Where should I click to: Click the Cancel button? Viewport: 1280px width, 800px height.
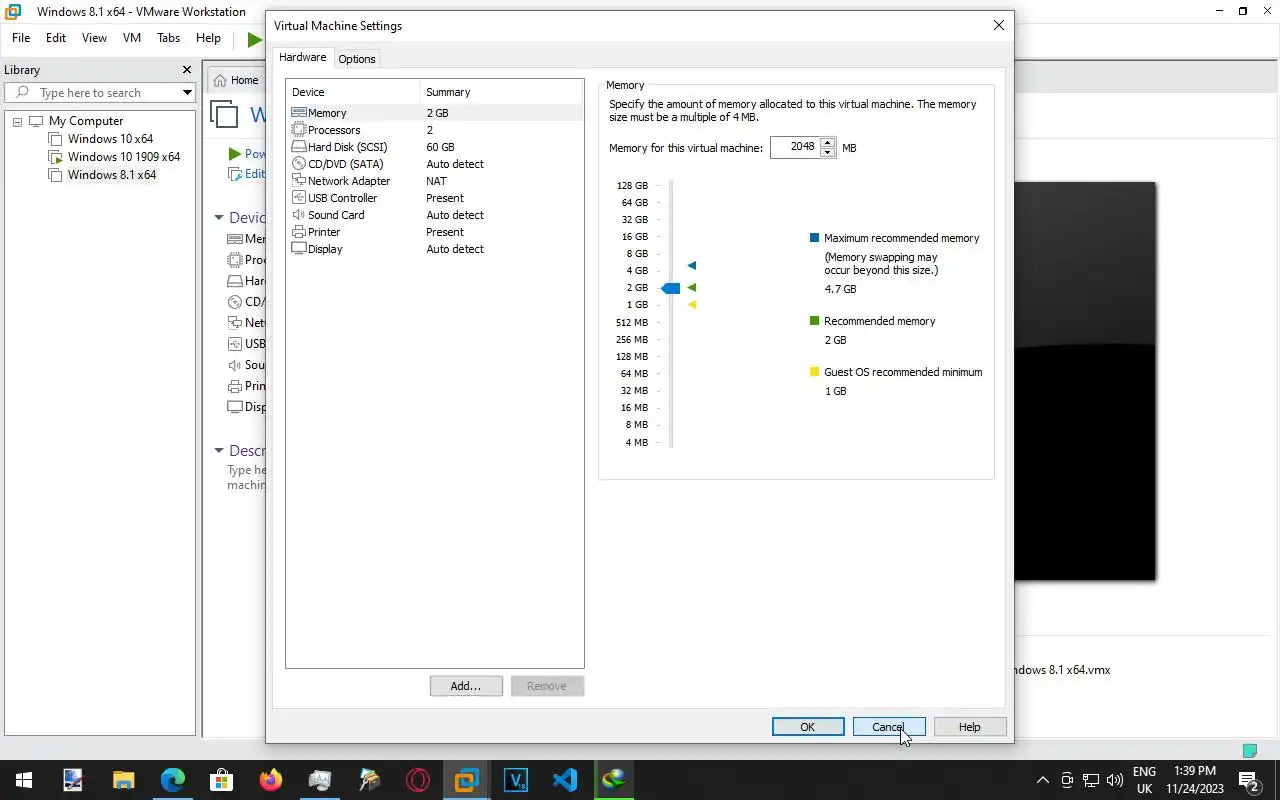pyautogui.click(x=889, y=727)
